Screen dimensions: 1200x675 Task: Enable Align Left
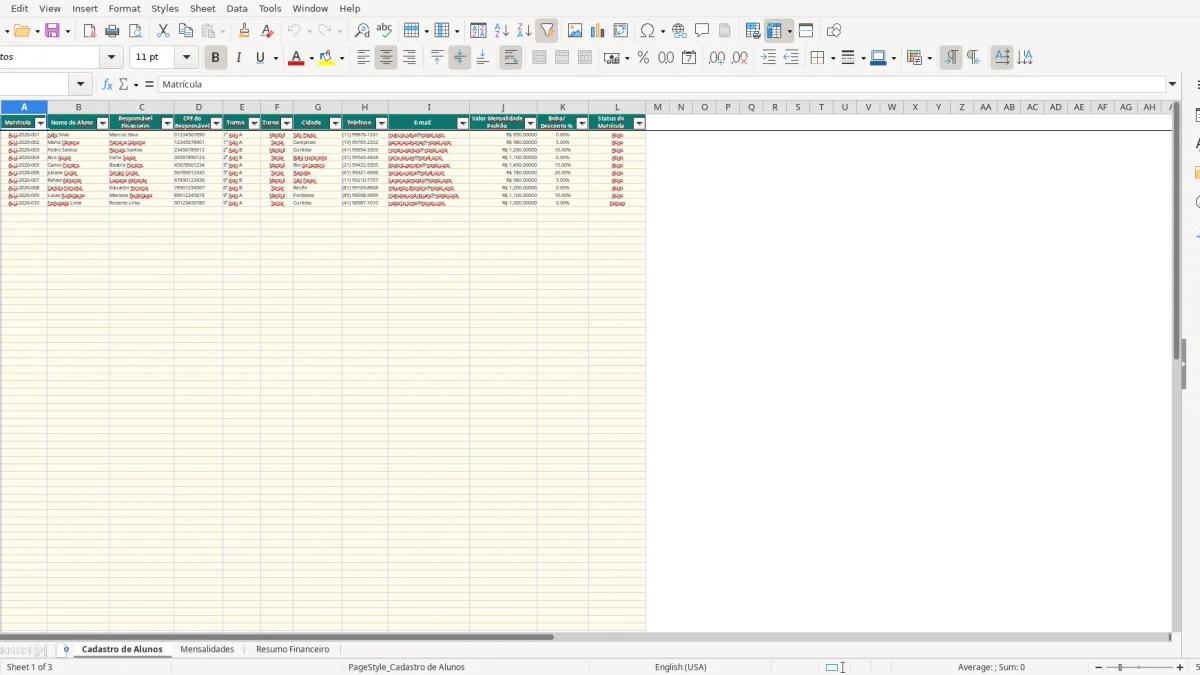363,58
